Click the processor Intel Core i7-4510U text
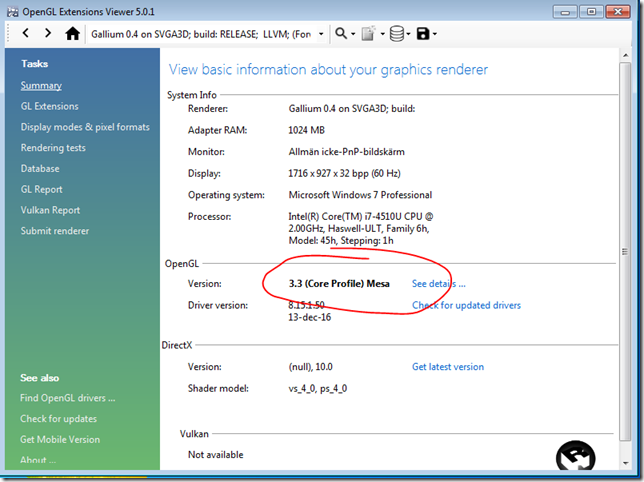The height and width of the screenshot is (482, 644). (x=361, y=228)
